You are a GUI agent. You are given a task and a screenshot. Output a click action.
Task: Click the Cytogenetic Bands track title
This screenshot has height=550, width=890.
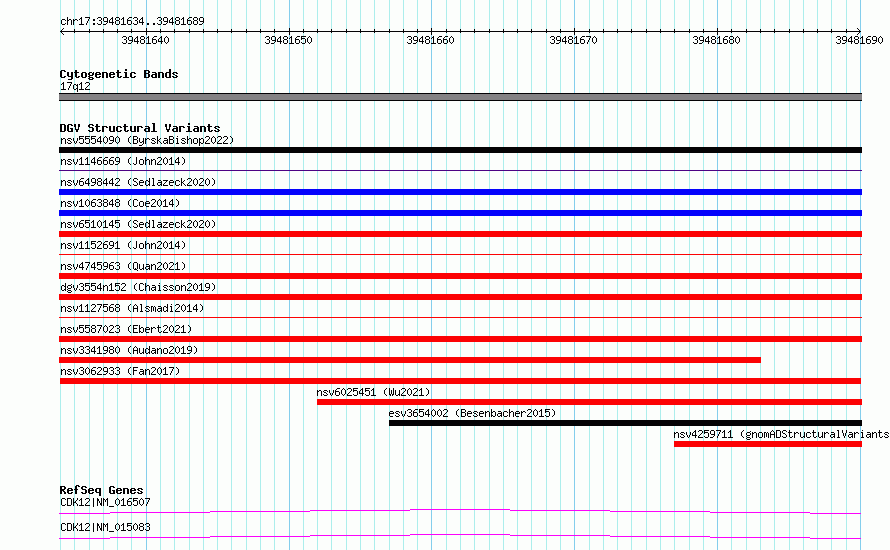[x=119, y=74]
